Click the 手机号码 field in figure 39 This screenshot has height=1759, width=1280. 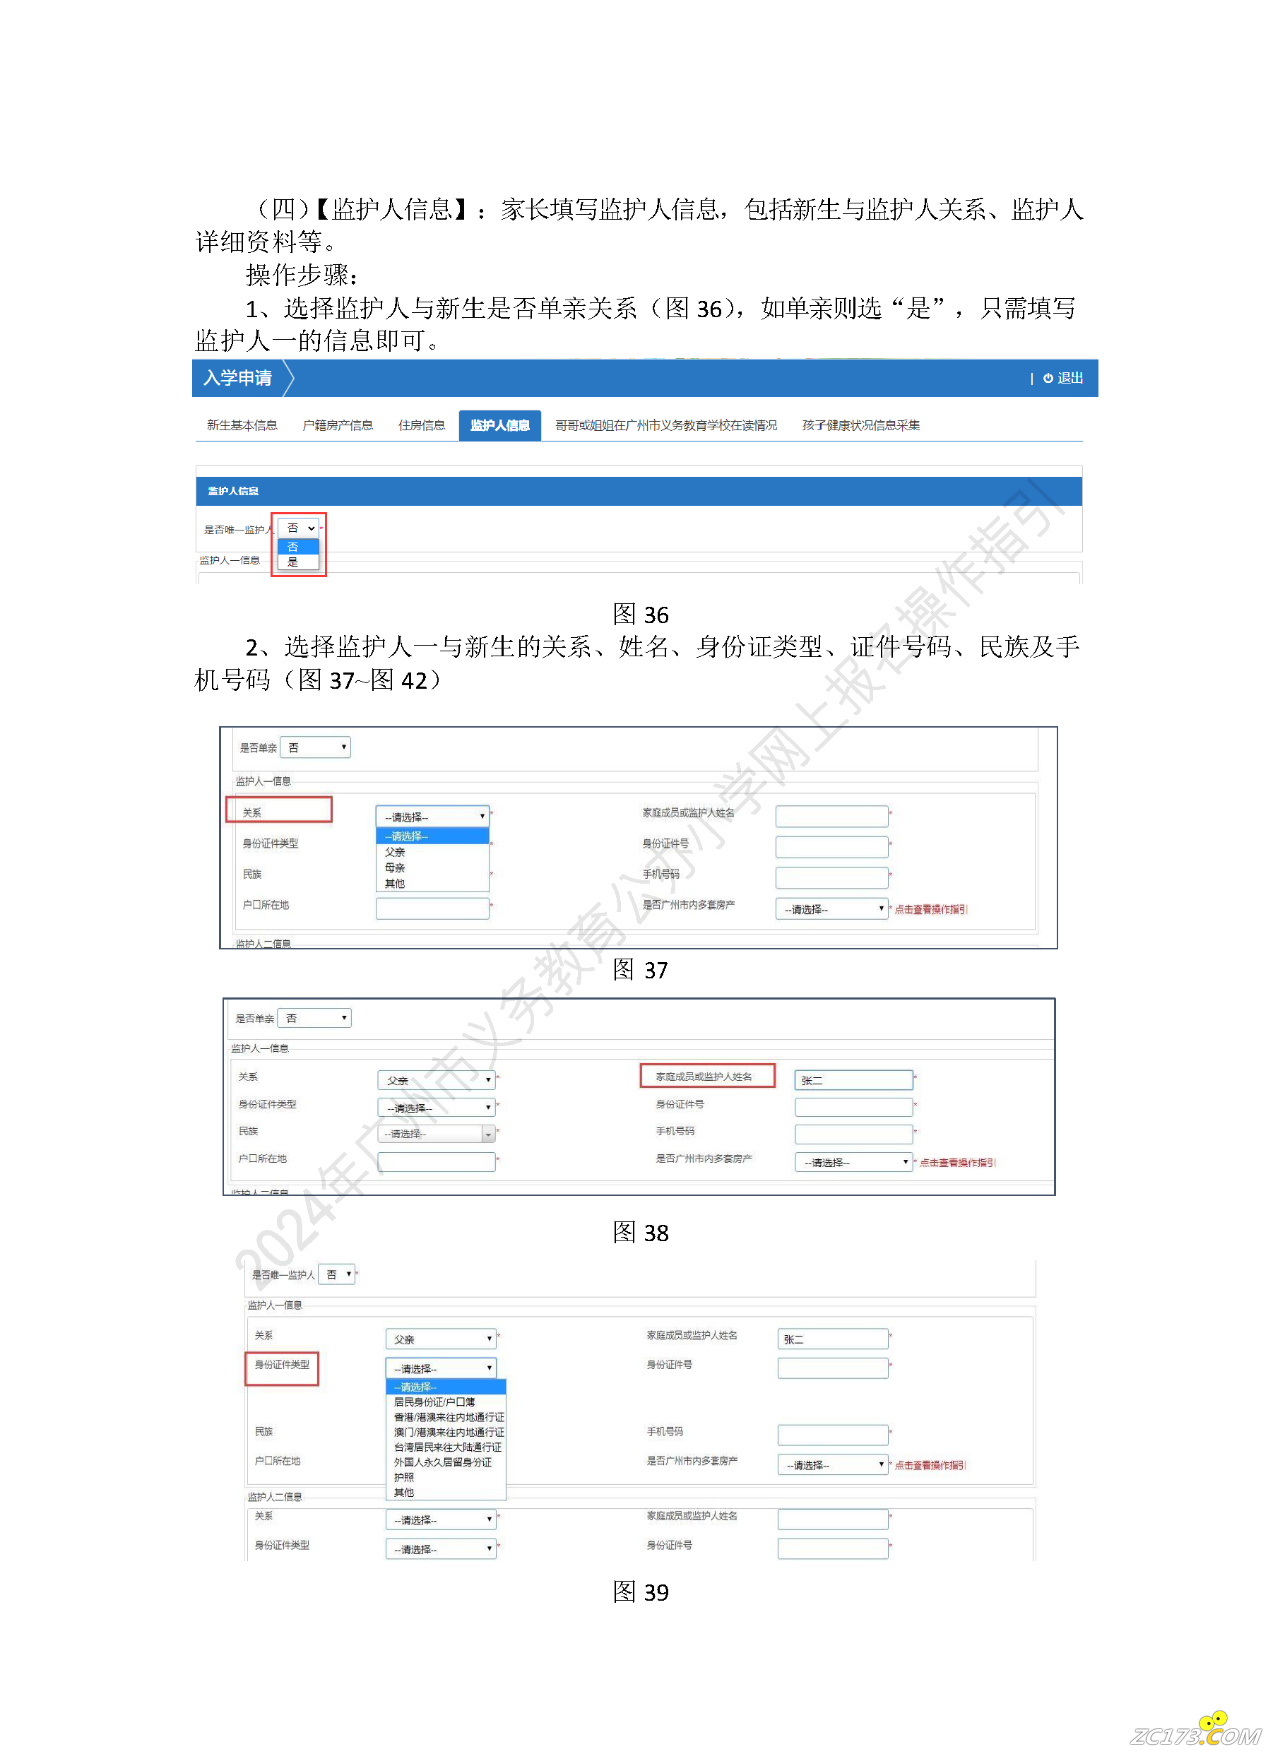(x=833, y=1435)
